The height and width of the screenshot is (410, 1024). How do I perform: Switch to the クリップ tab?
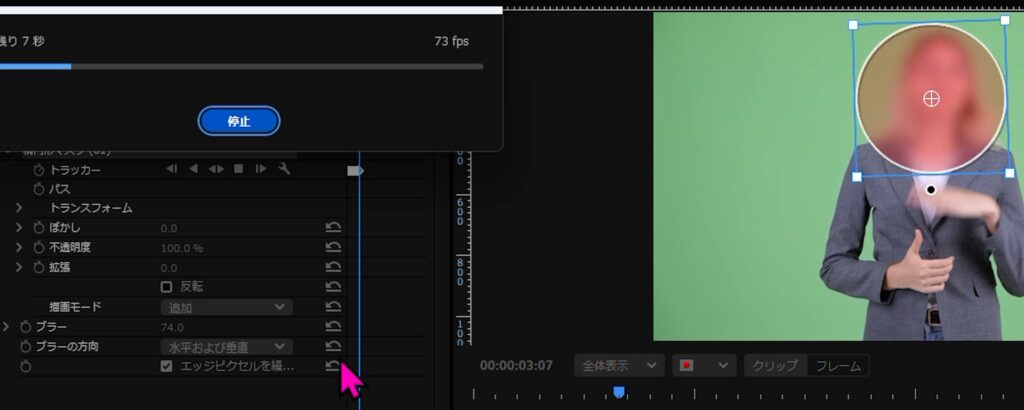[775, 365]
